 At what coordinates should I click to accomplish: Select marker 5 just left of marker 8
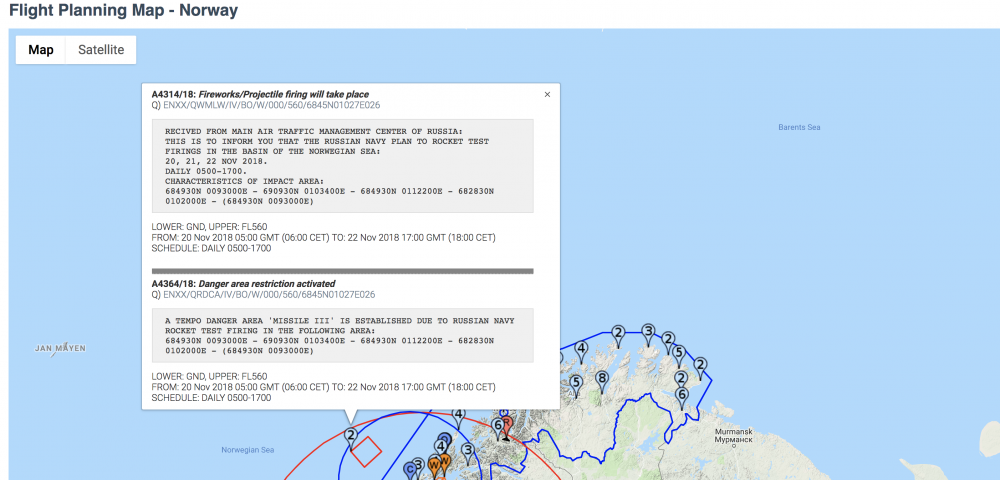(576, 383)
